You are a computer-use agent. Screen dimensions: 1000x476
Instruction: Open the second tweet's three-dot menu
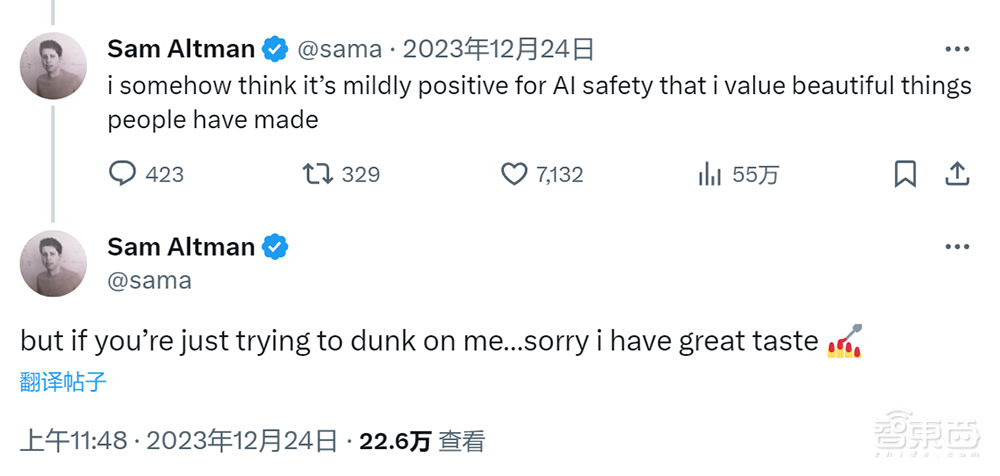coord(957,246)
